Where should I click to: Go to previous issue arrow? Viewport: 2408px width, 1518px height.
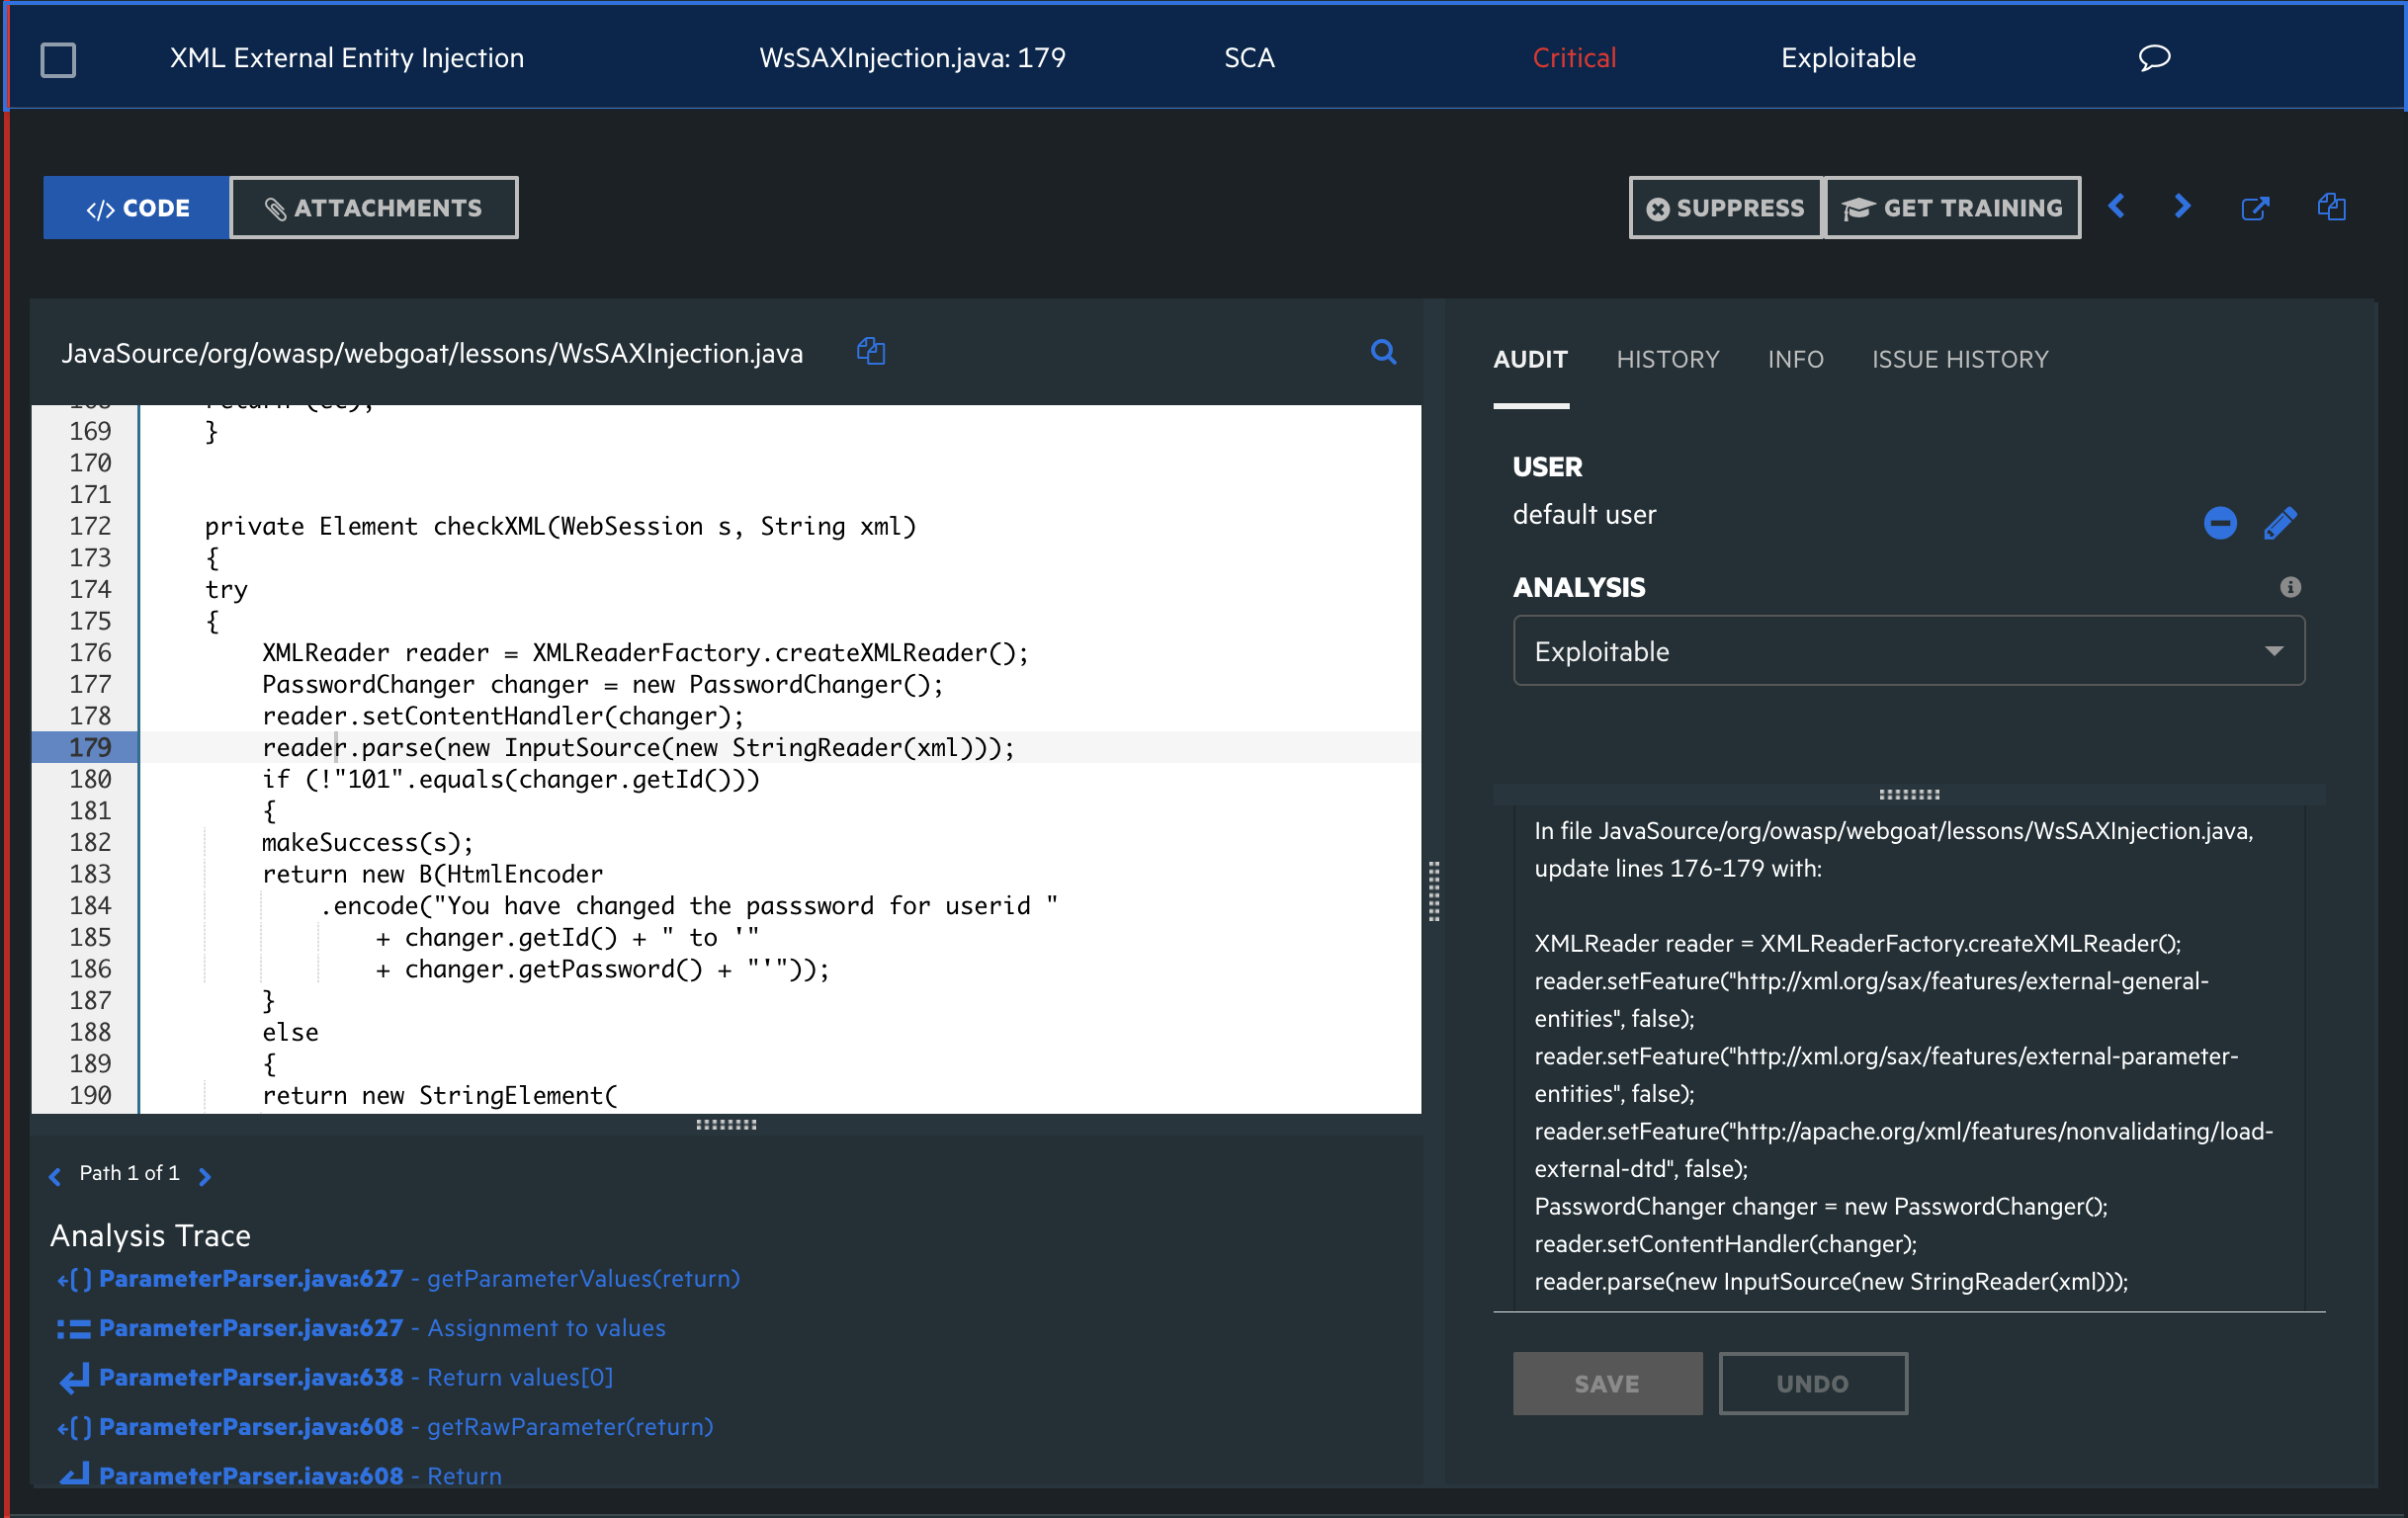2116,207
